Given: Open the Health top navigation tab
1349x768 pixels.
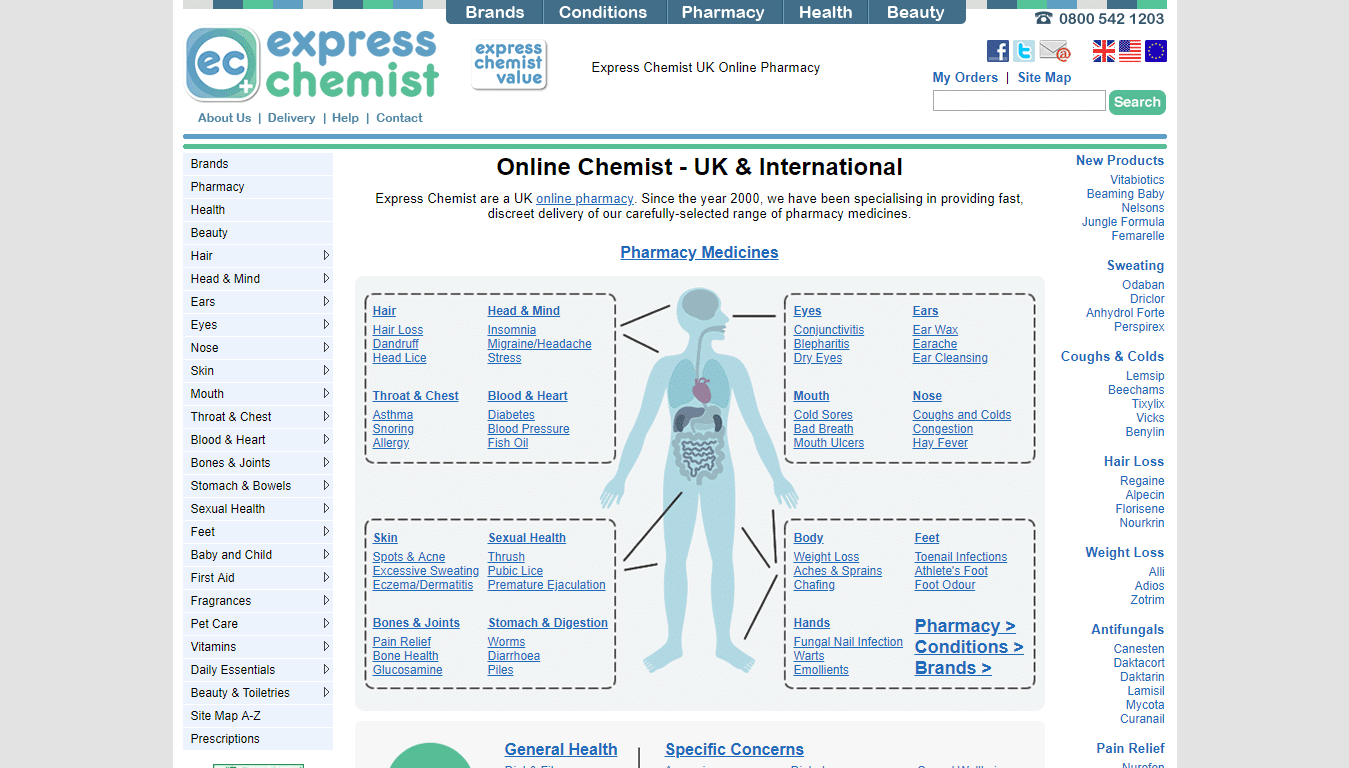Looking at the screenshot, I should point(826,12).
